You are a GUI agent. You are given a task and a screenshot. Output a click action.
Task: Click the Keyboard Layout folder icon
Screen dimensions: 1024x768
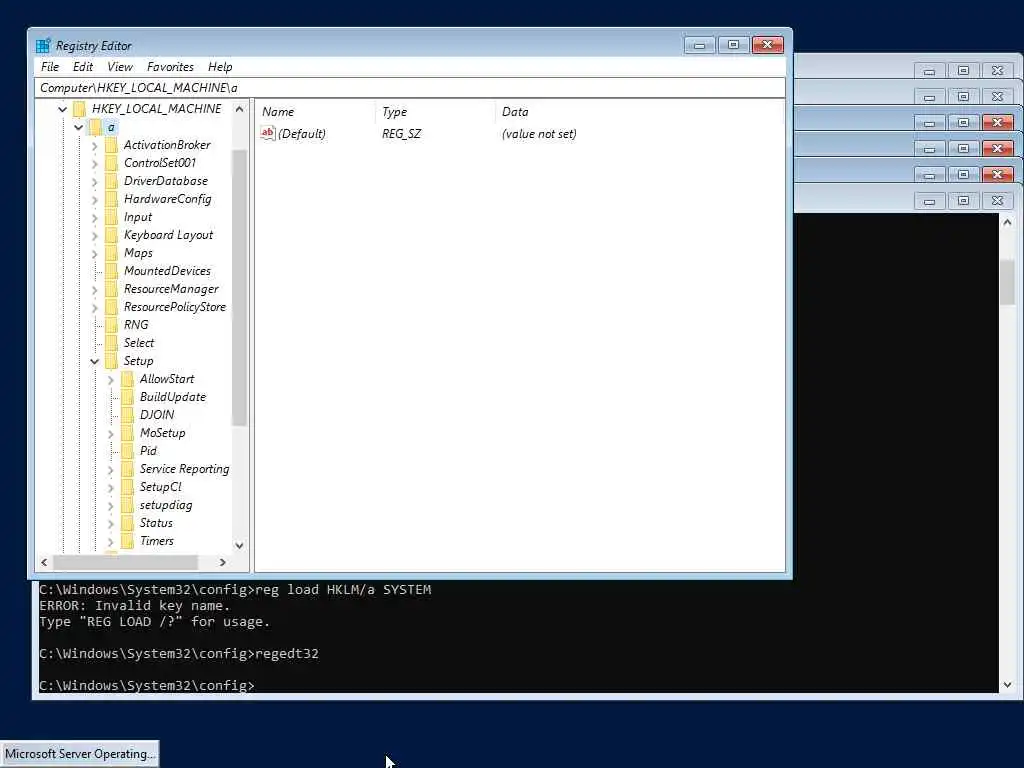112,234
